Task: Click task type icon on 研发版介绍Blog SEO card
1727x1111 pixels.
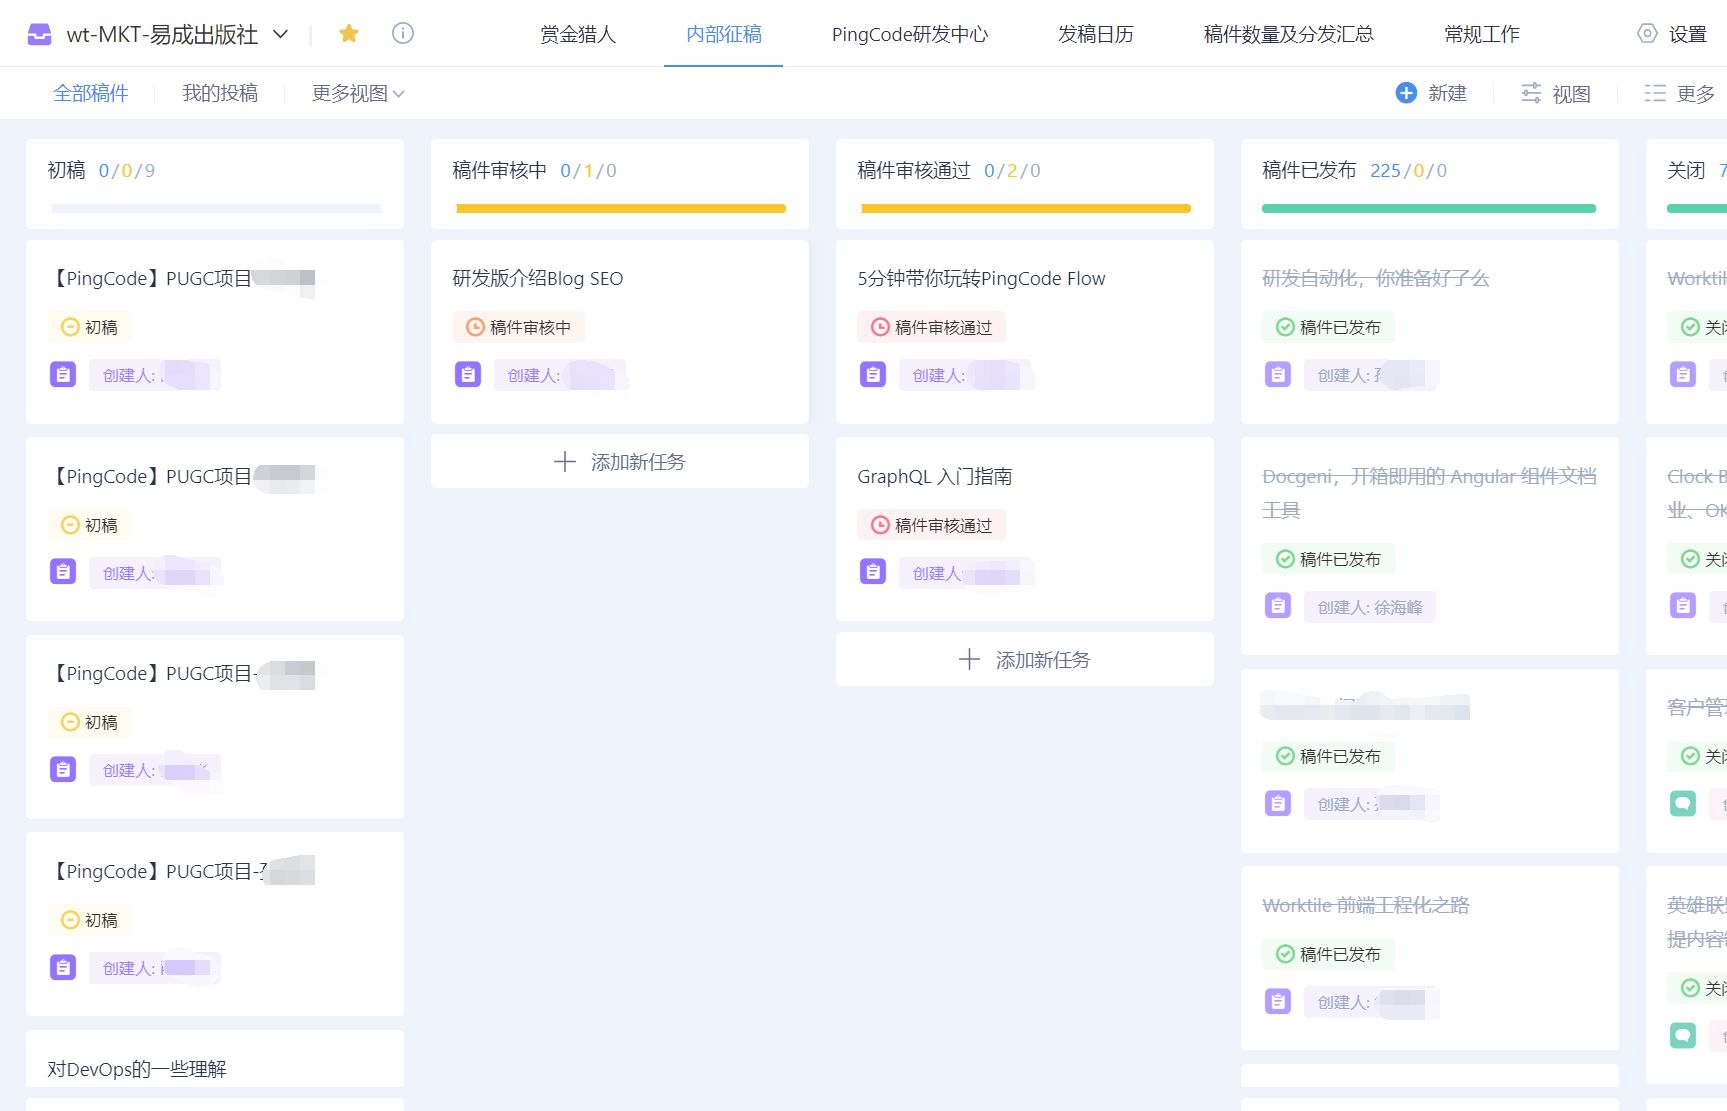Action: [x=468, y=374]
